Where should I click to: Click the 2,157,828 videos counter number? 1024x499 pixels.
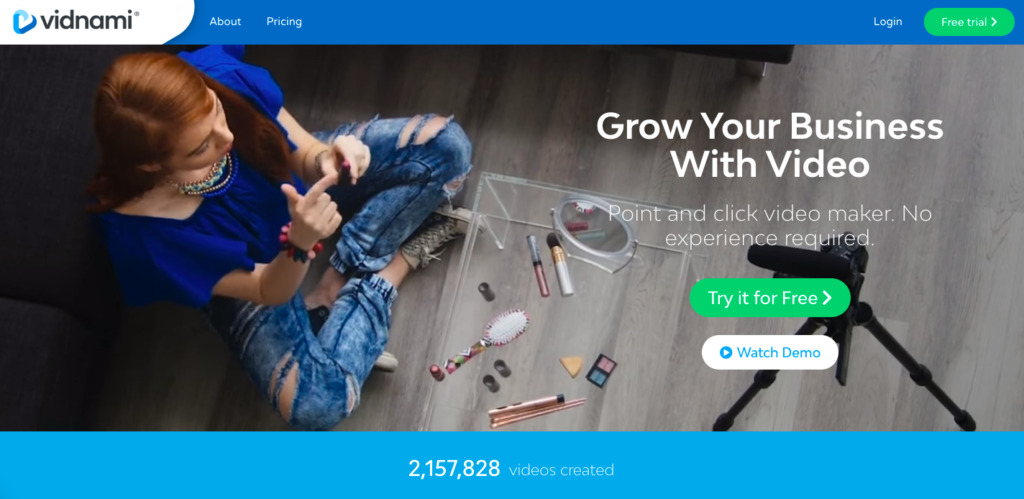(x=455, y=469)
